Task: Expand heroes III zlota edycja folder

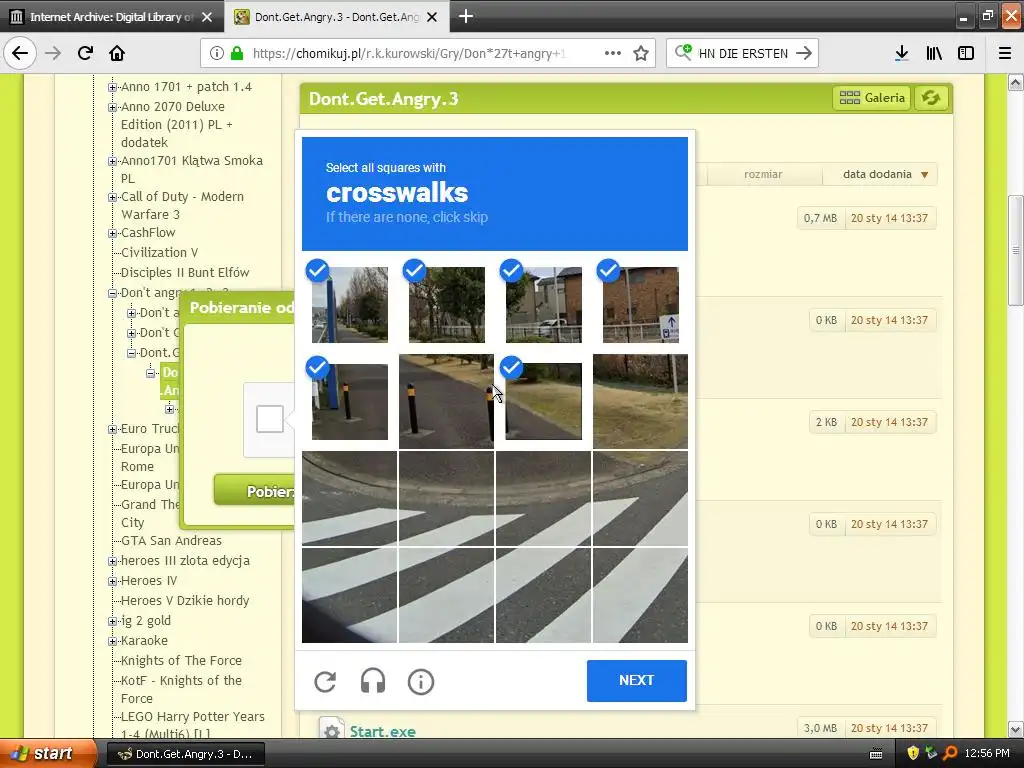Action: [112, 561]
